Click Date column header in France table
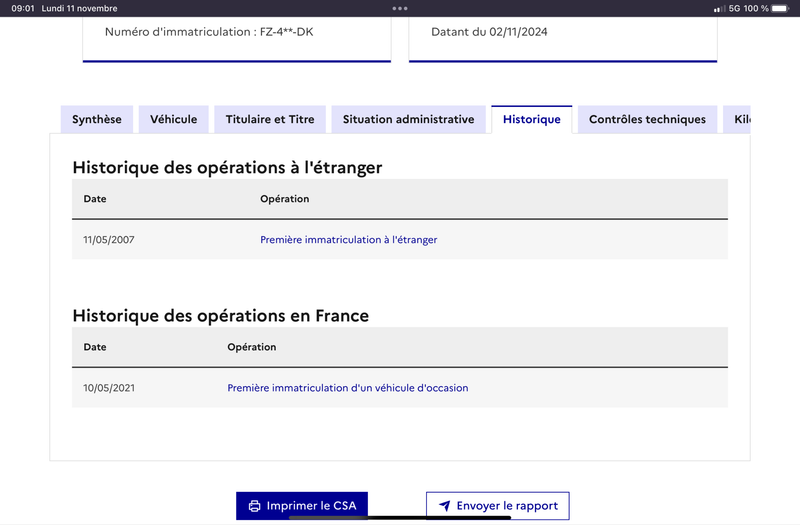The width and height of the screenshot is (800, 525). point(95,347)
